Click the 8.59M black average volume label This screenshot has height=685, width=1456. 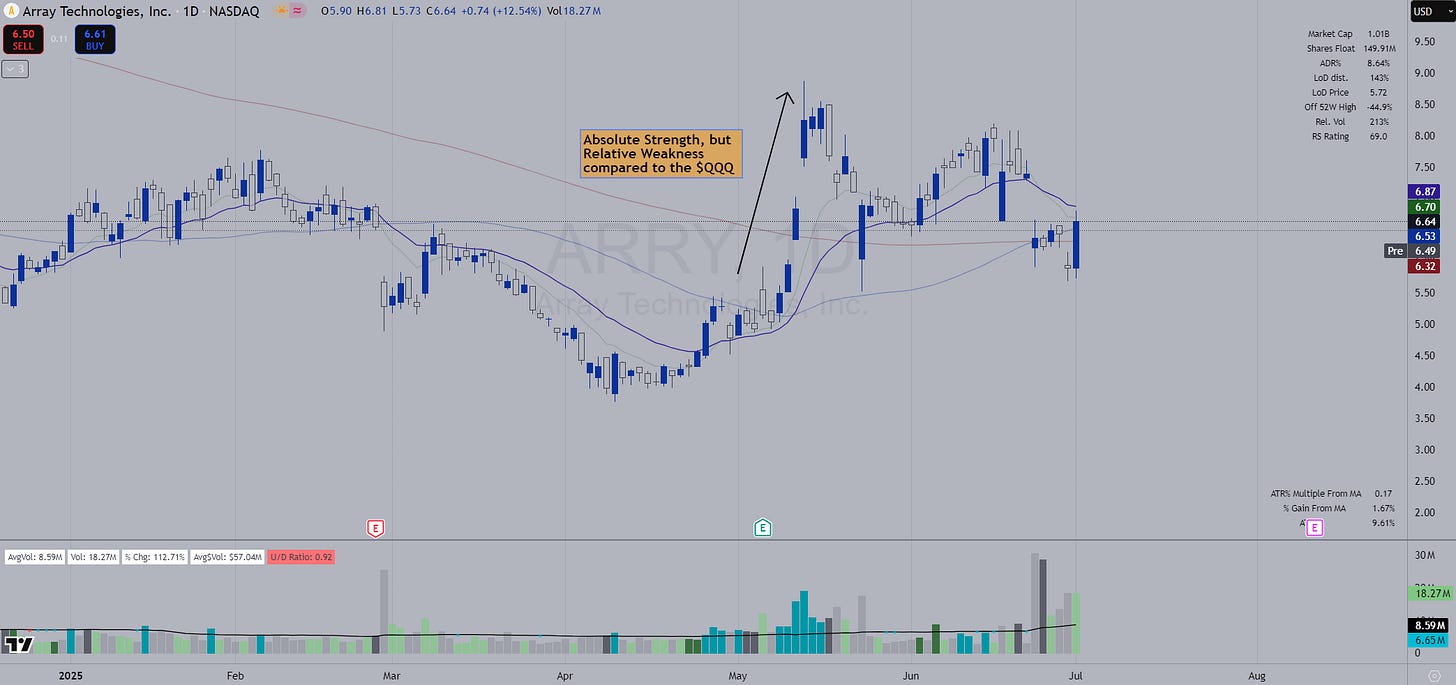click(x=1429, y=624)
